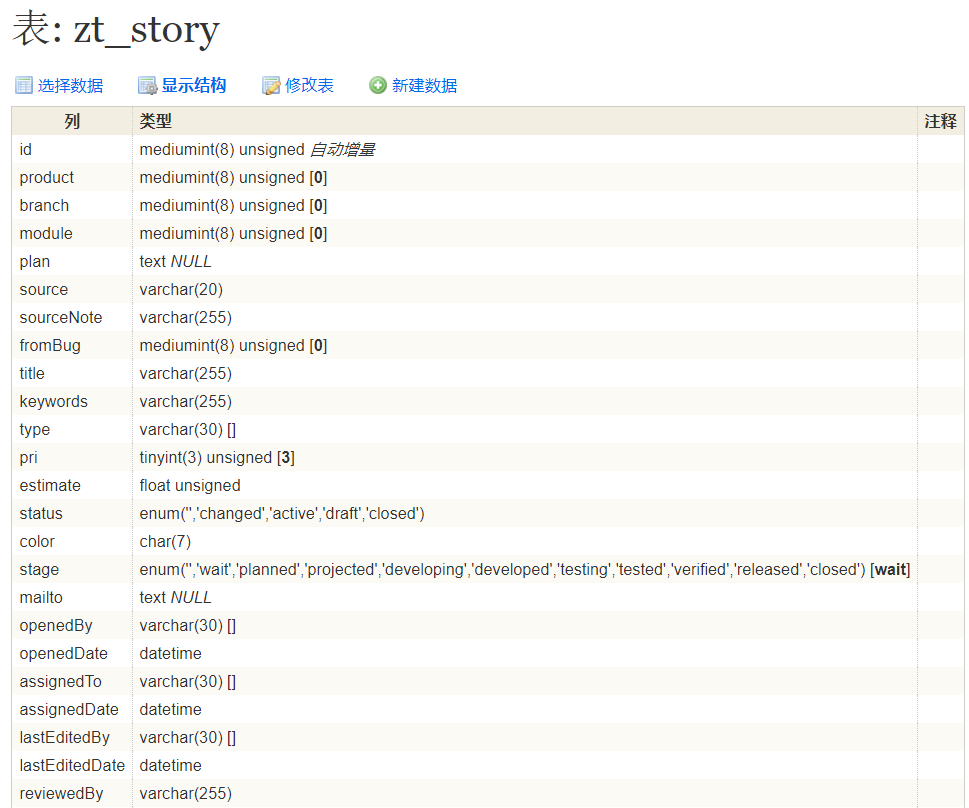Viewport: 969px width, 808px height.
Task: Open the 修改表 link
Action: (x=309, y=85)
